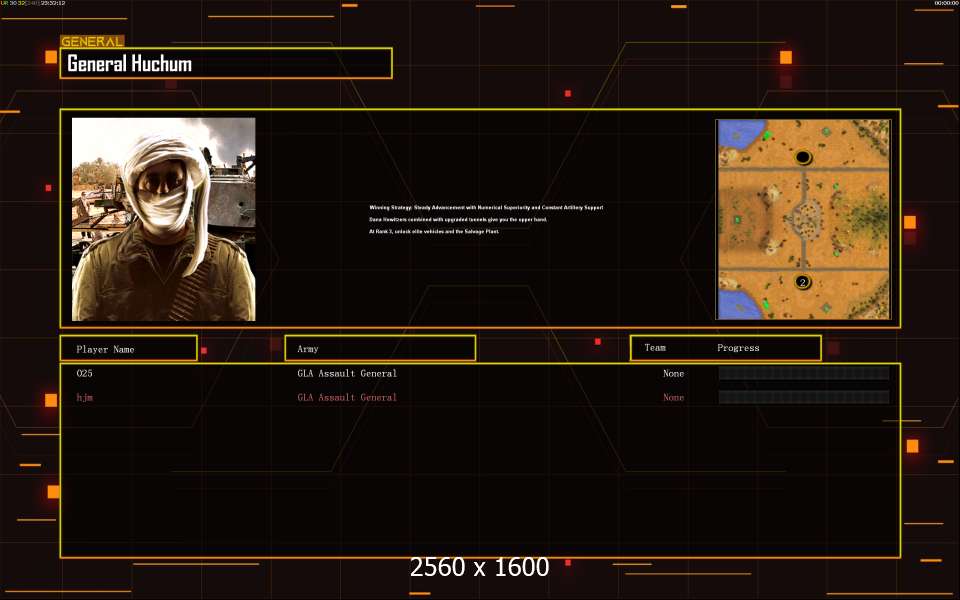This screenshot has height=600, width=960.
Task: Select the Army column header
Action: 380,349
